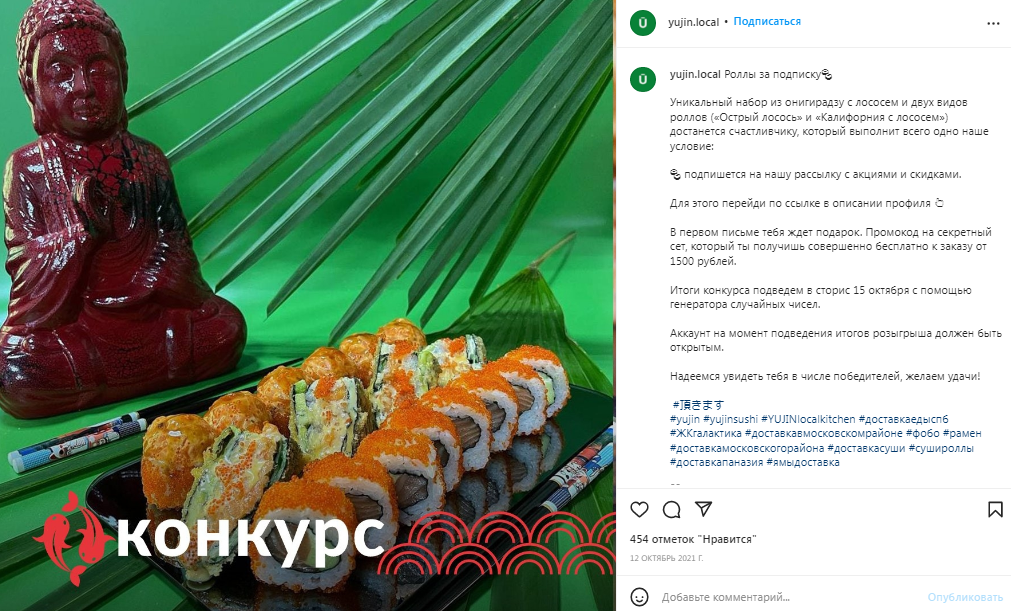Open comments via the speech bubble icon
The image size is (1011, 611).
(671, 510)
